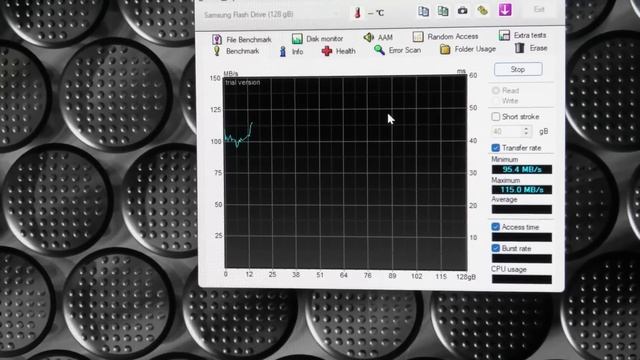Enable the Short stroke checkbox
The width and height of the screenshot is (640, 360).
point(496,117)
